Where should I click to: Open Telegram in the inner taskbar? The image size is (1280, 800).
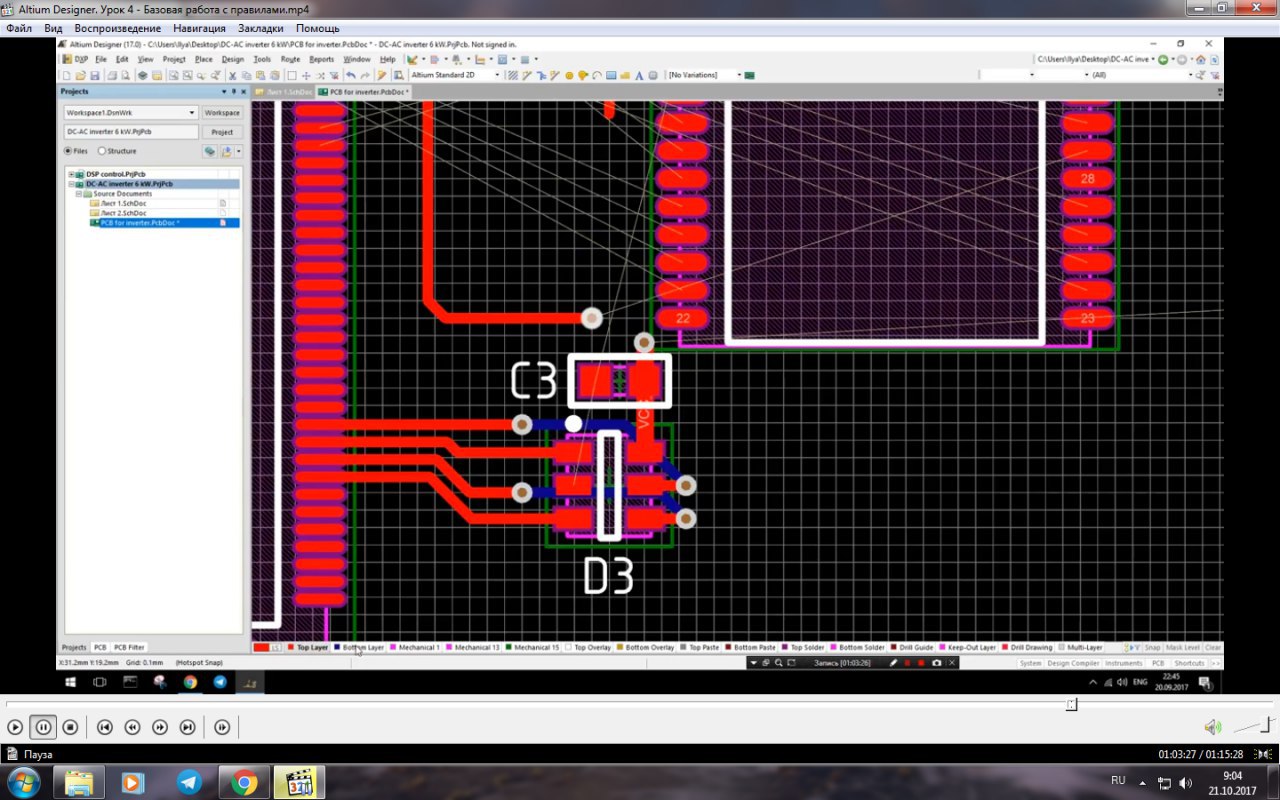click(x=220, y=682)
